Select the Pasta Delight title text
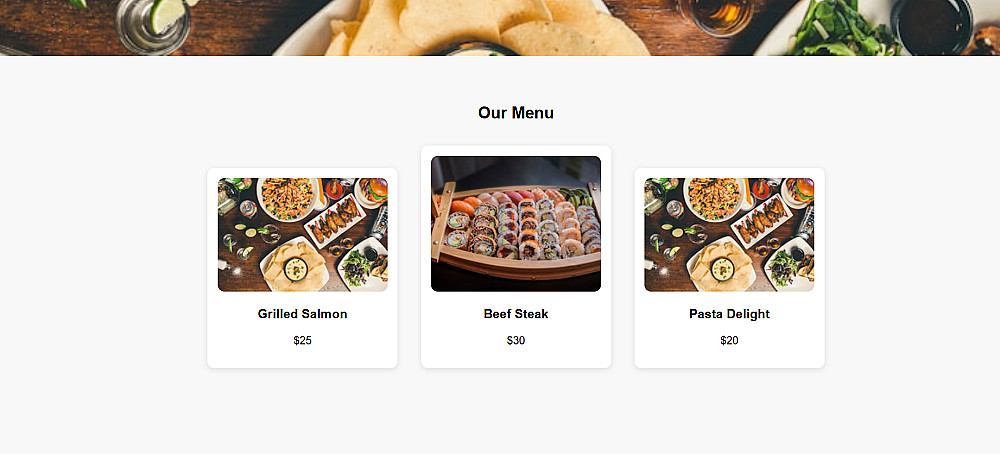Screen dimensions: 1000x454 [x=729, y=314]
